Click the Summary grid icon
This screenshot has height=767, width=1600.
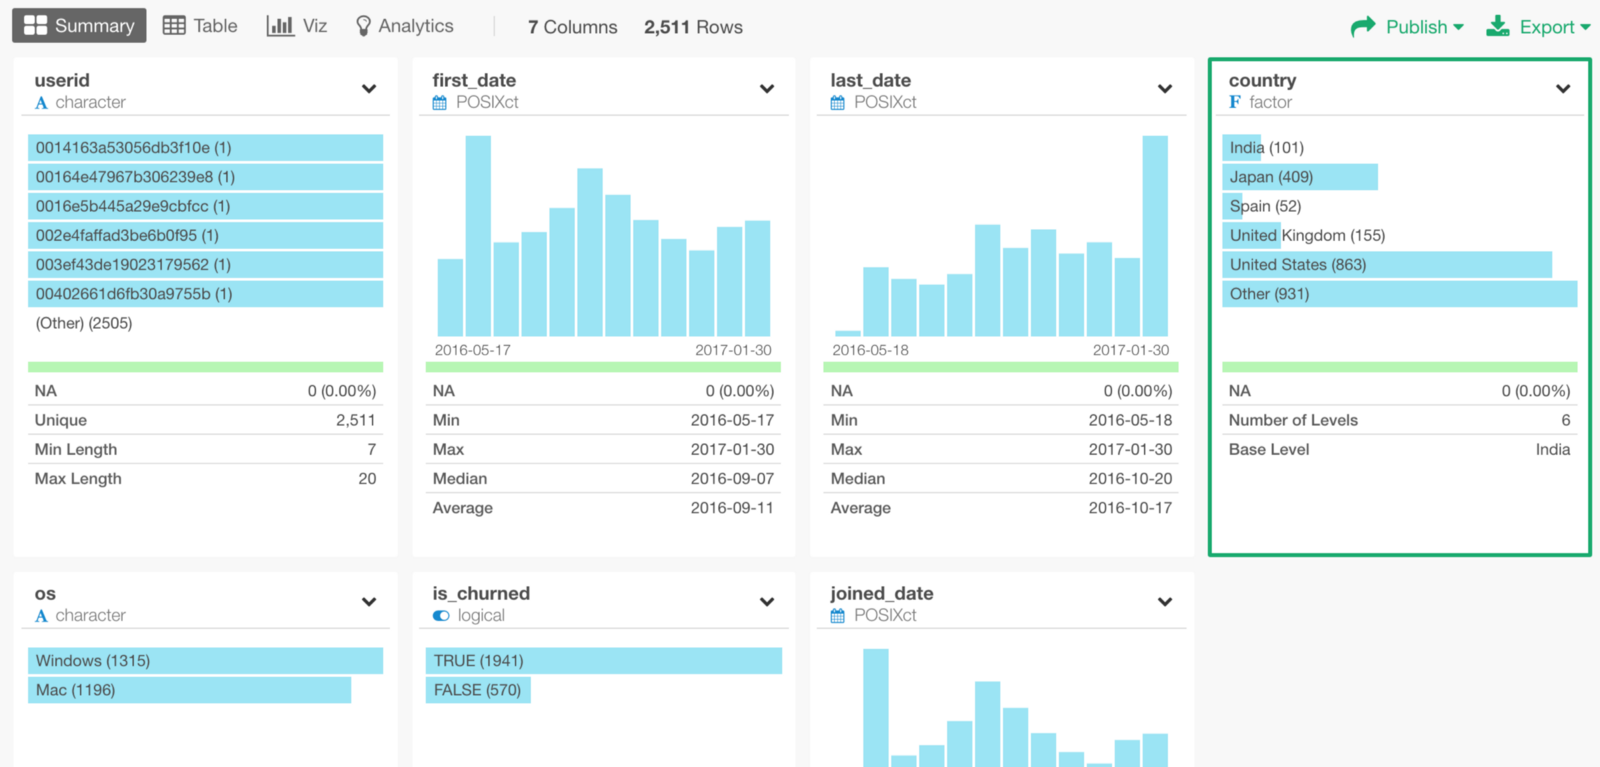[35, 25]
